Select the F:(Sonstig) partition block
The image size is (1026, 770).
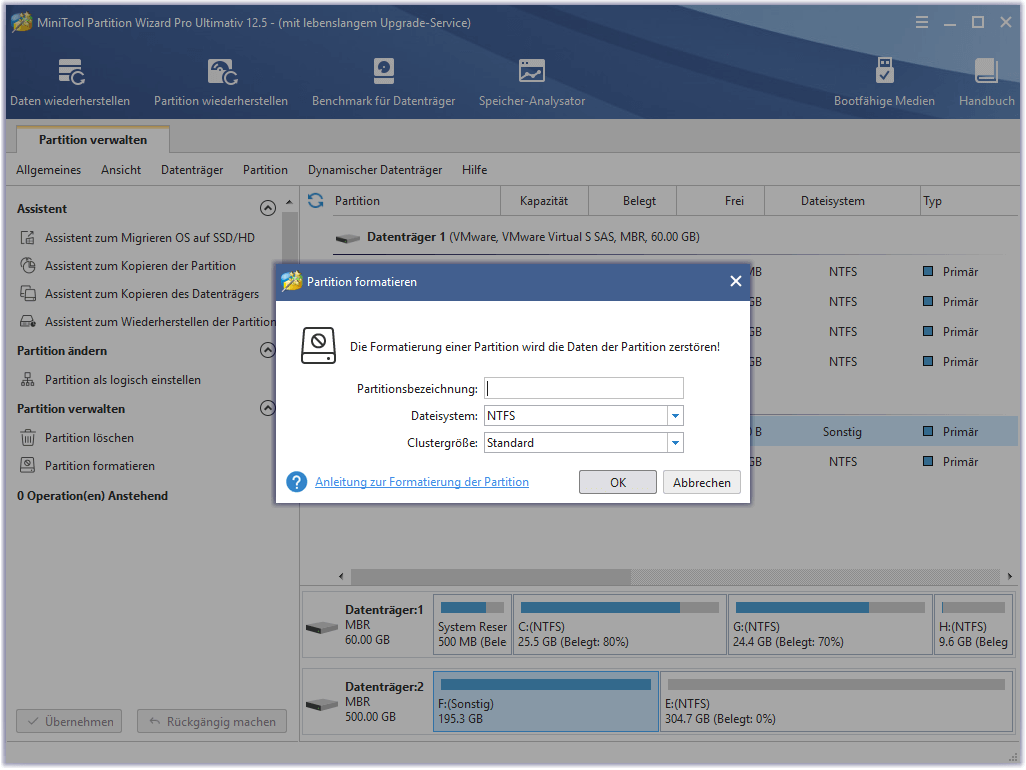point(546,701)
